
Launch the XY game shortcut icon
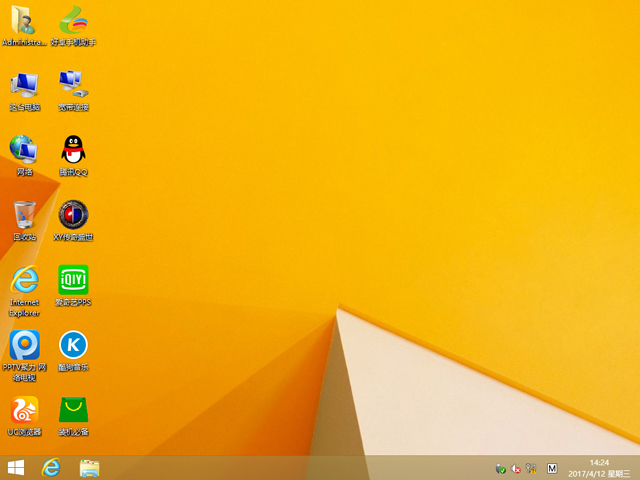73,215
